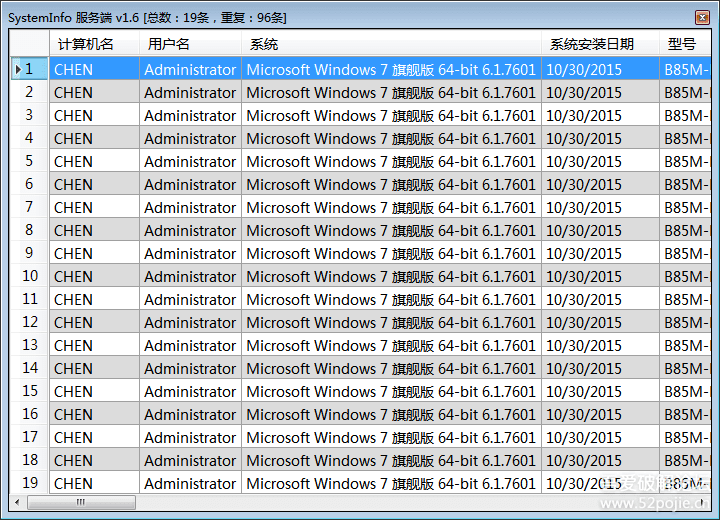Click Administrator cell in row 18
The image size is (720, 520).
(190, 460)
